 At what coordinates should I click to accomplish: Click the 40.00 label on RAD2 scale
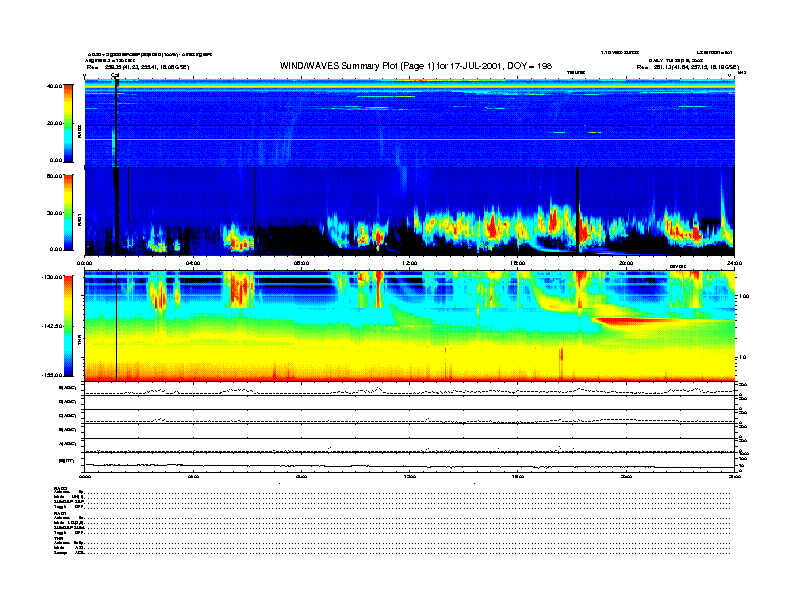tap(54, 86)
